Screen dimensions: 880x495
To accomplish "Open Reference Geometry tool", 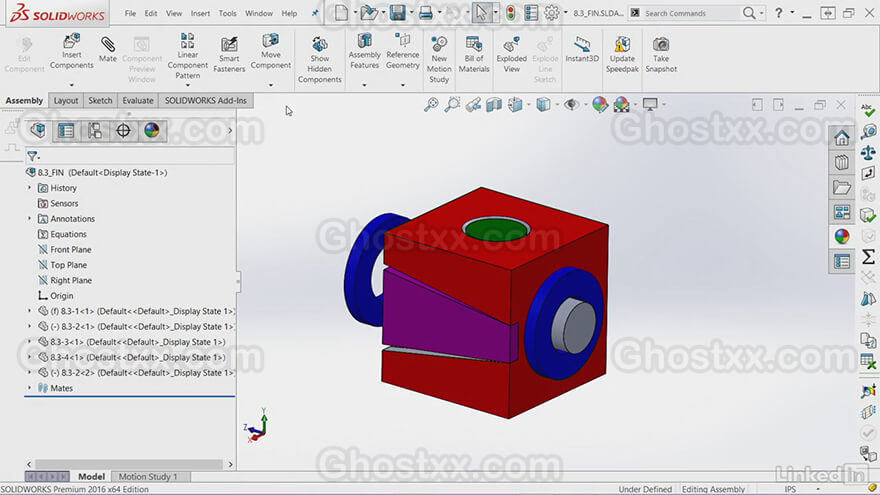I will point(402,51).
